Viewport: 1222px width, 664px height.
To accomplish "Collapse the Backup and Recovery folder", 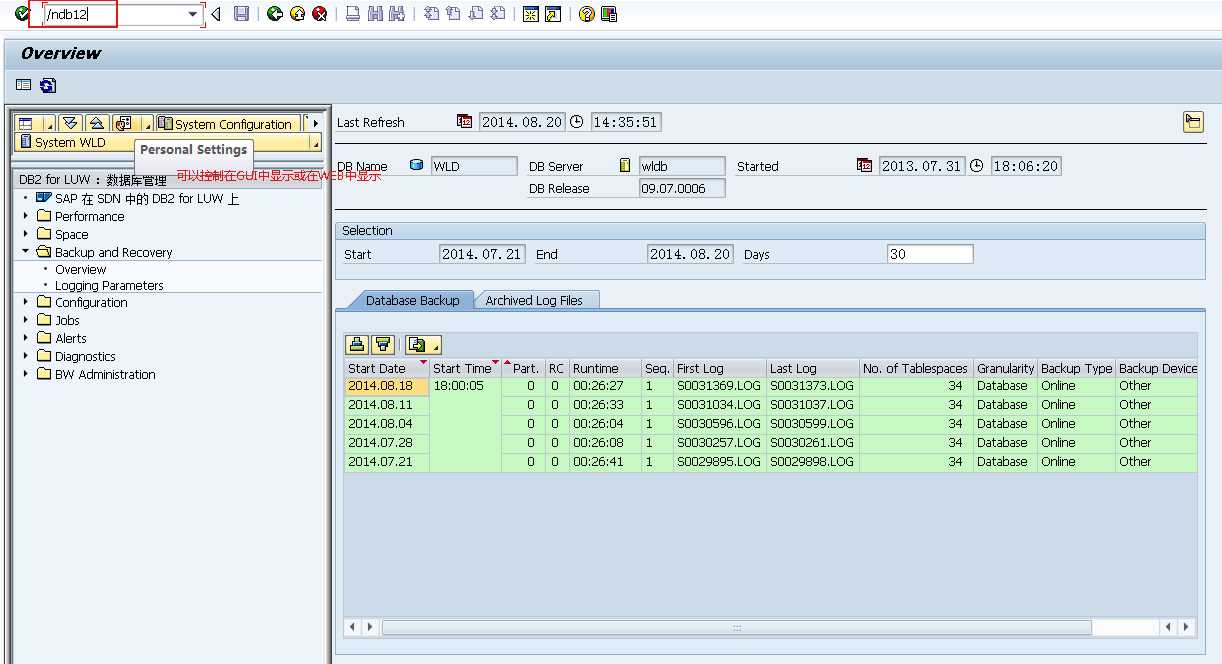I will 26,252.
